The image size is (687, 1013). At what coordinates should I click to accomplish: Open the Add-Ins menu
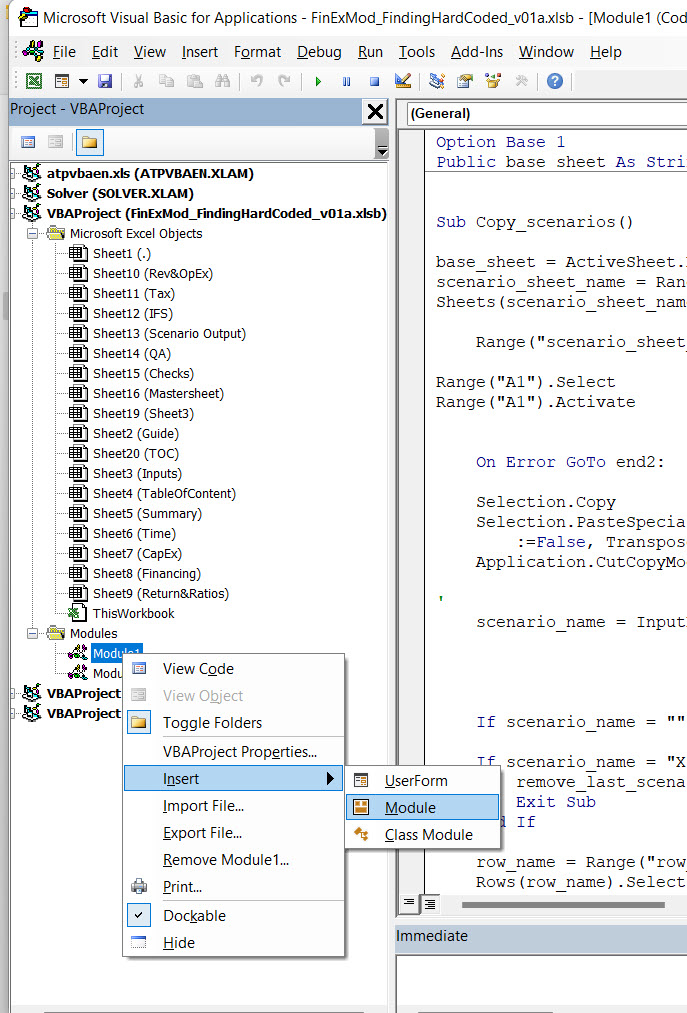pos(477,52)
